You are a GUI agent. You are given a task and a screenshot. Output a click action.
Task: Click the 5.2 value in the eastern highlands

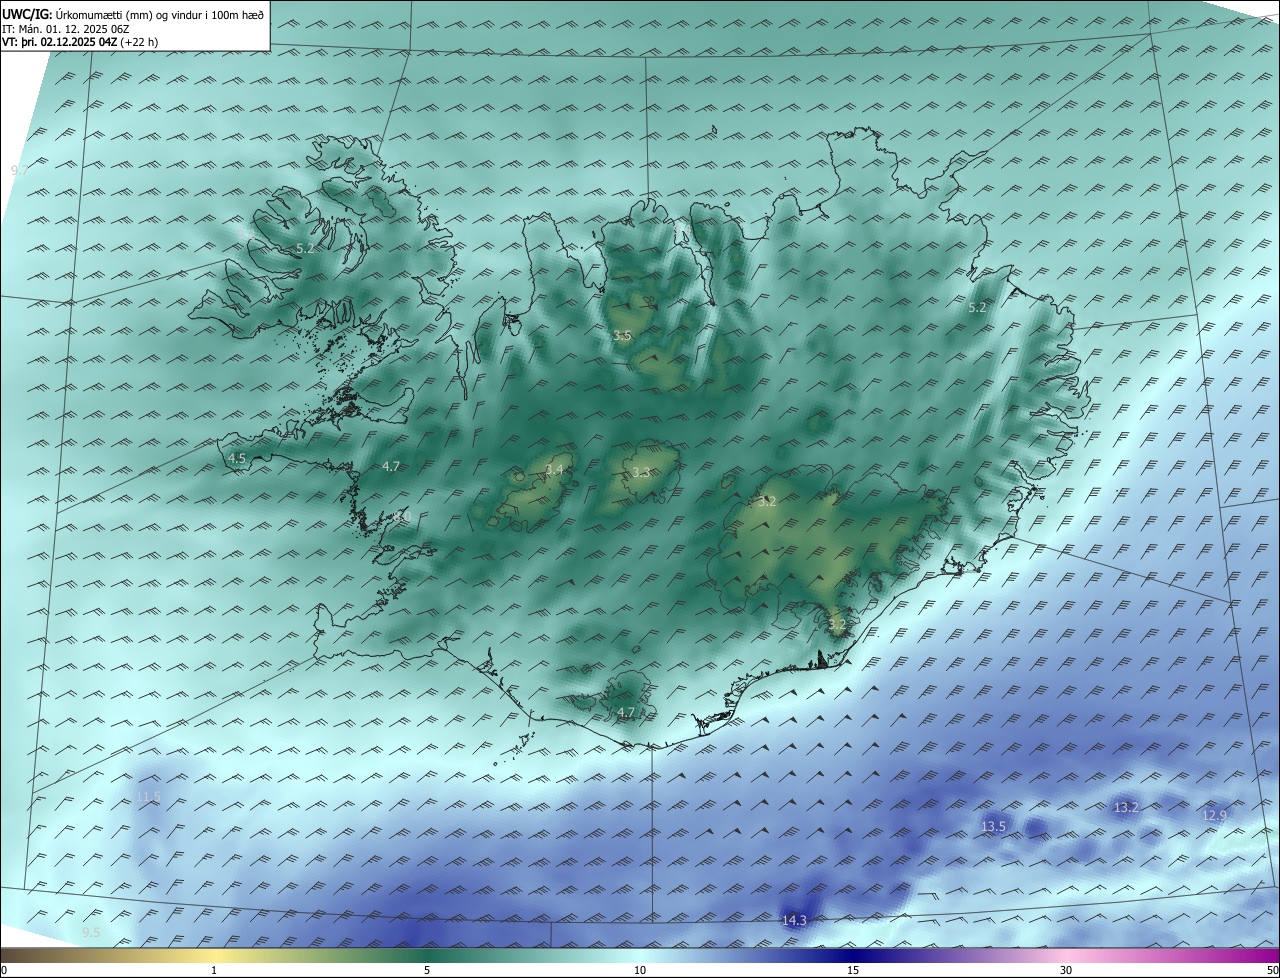tap(977, 308)
